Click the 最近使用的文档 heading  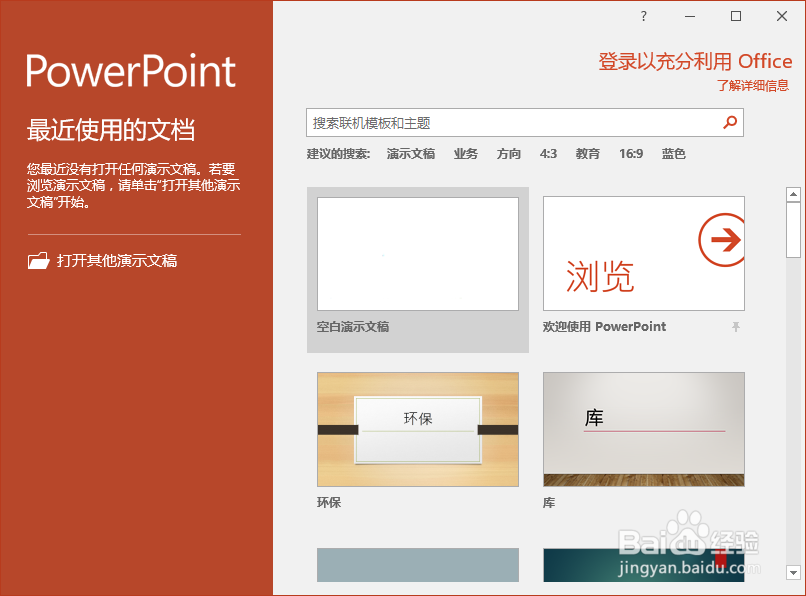pyautogui.click(x=111, y=130)
